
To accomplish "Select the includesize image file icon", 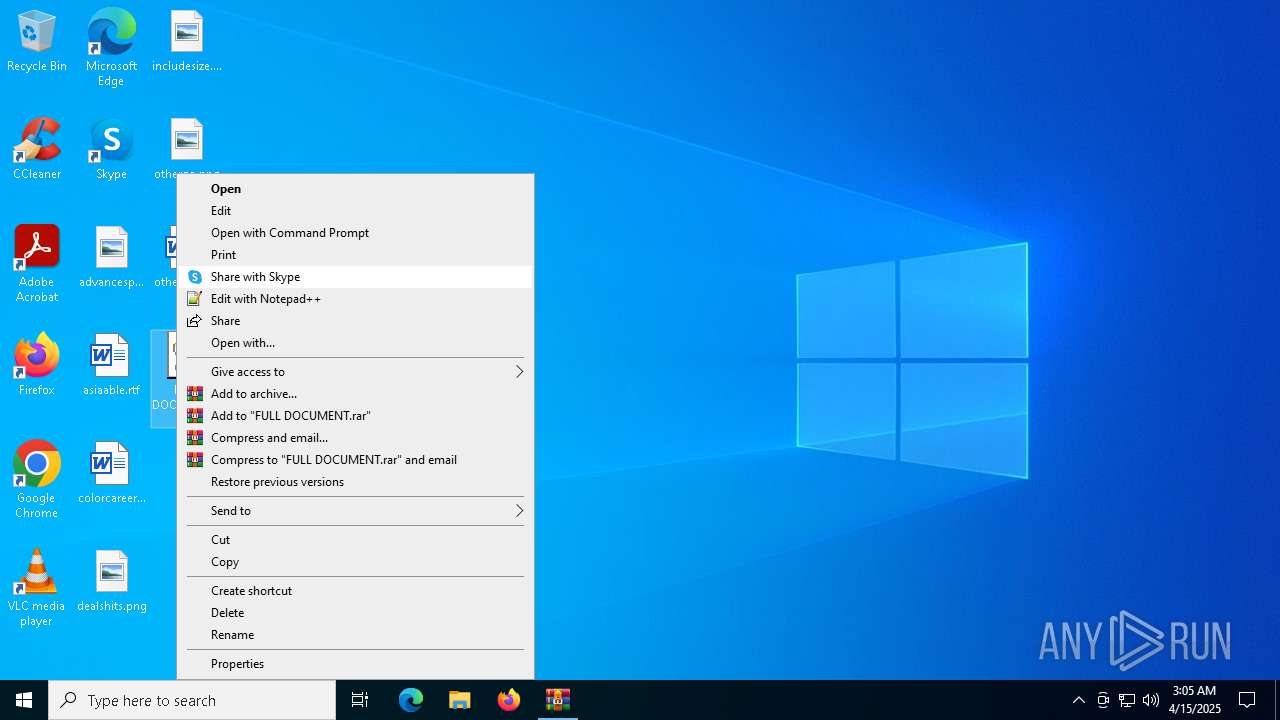I will 187,41.
